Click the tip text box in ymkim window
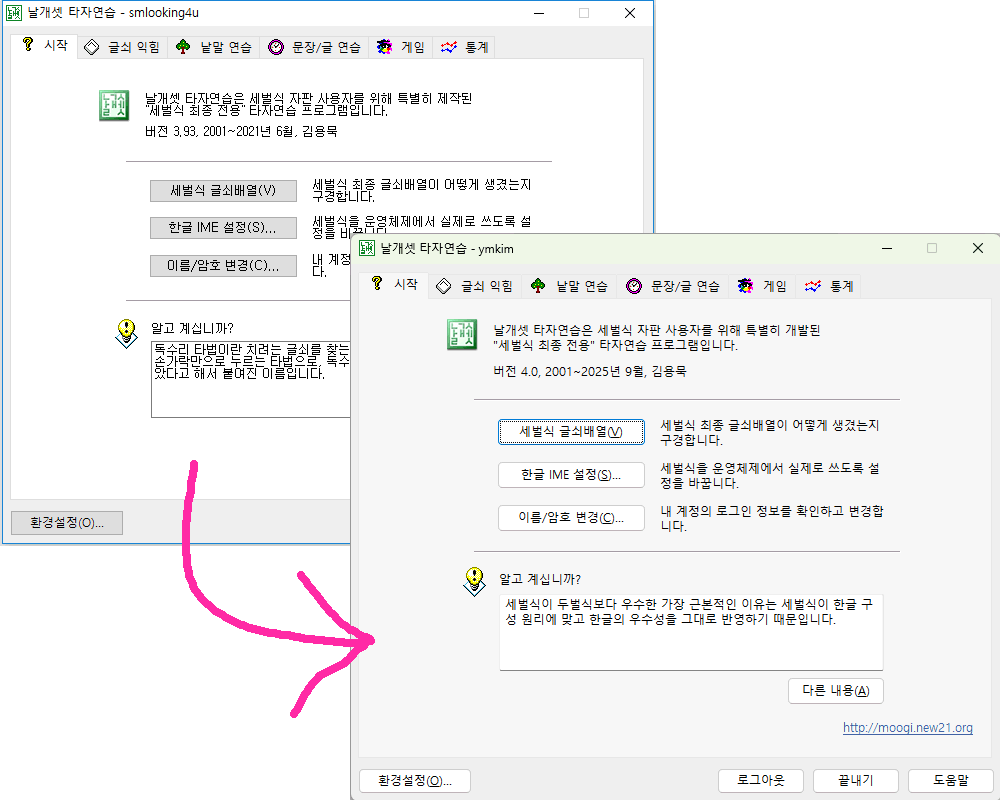 coord(691,632)
